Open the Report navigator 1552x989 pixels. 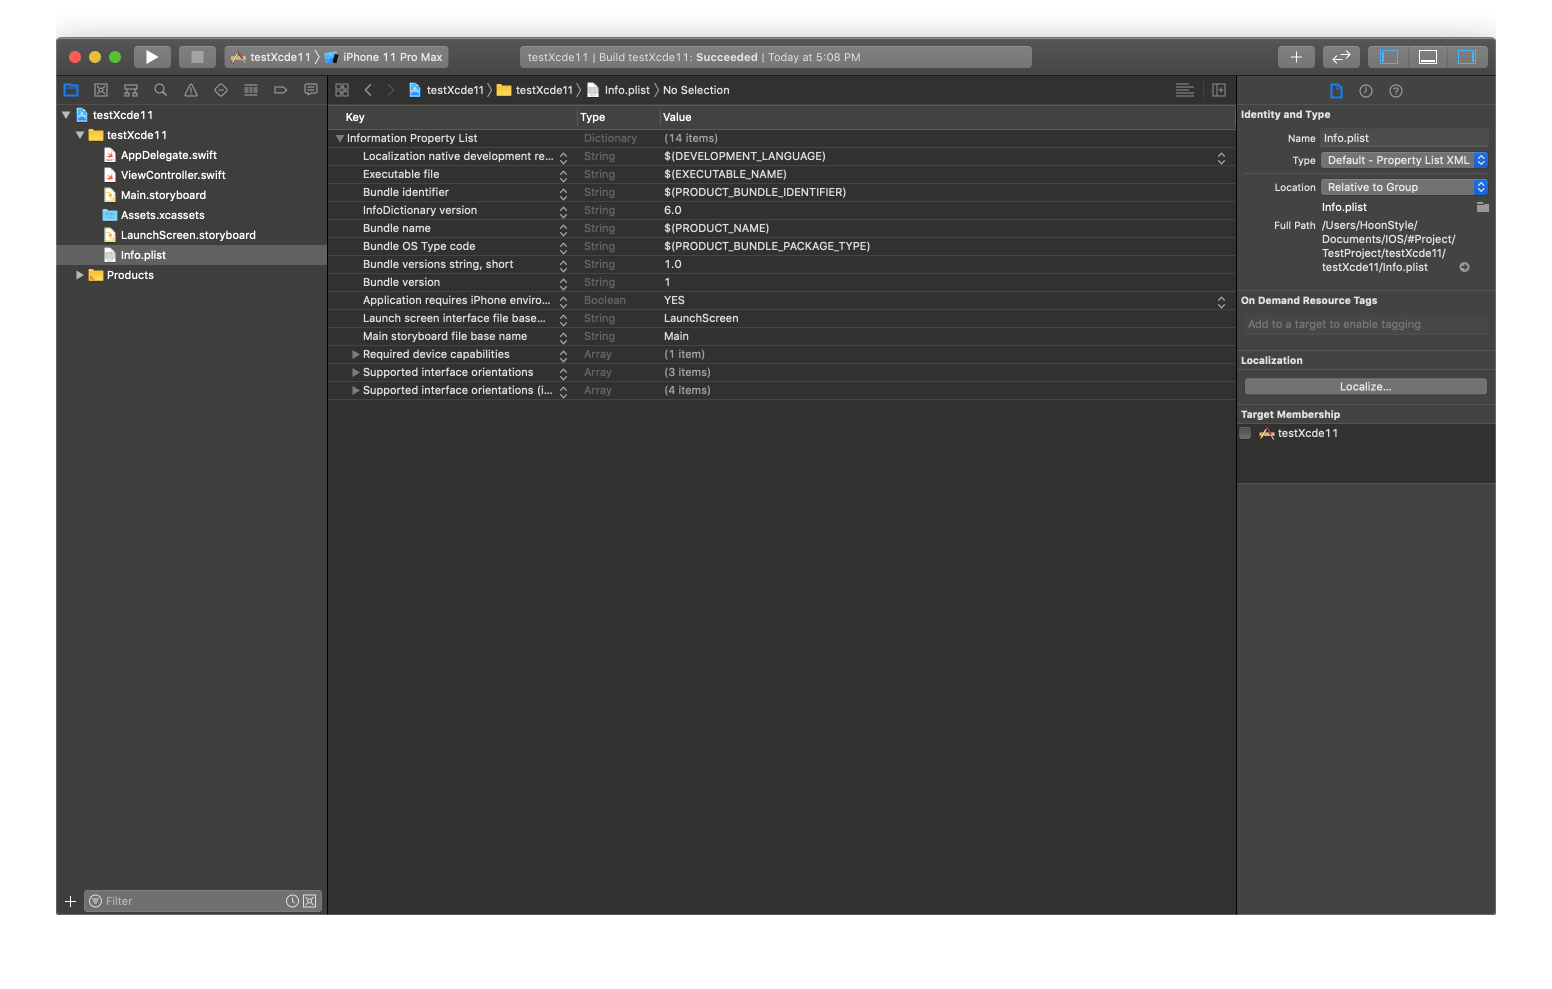click(311, 90)
